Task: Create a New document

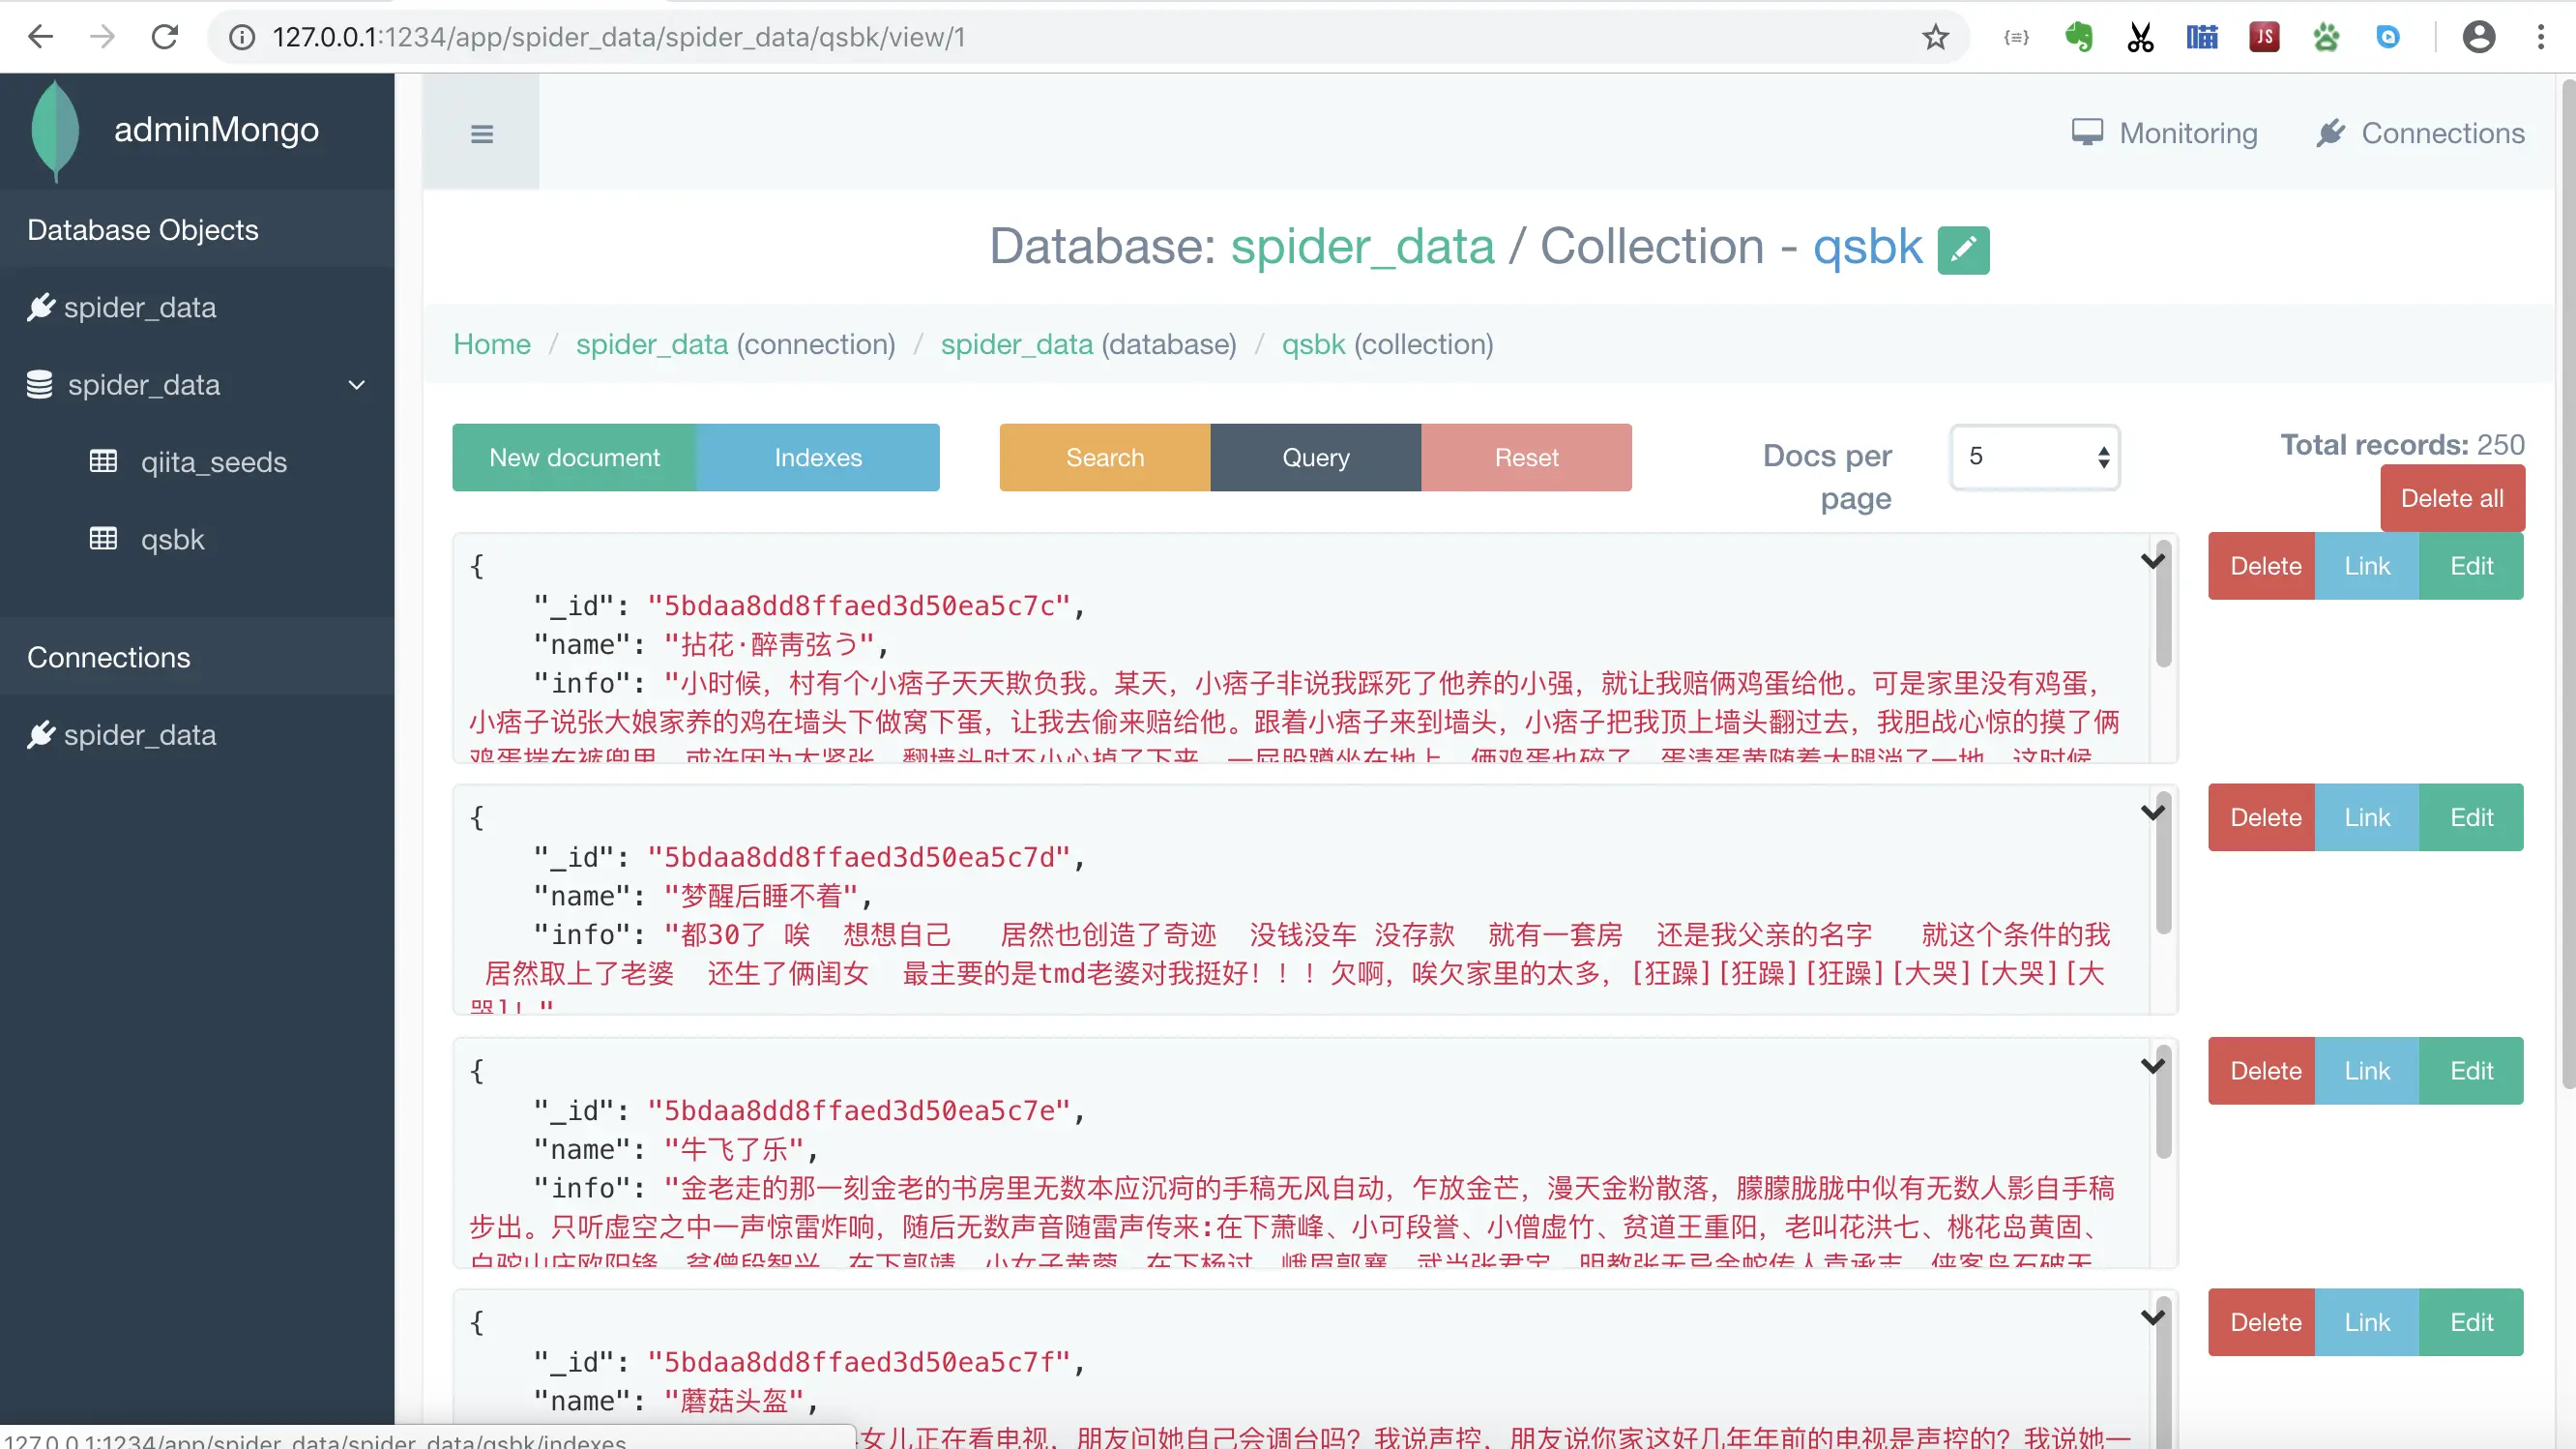Action: (574, 457)
